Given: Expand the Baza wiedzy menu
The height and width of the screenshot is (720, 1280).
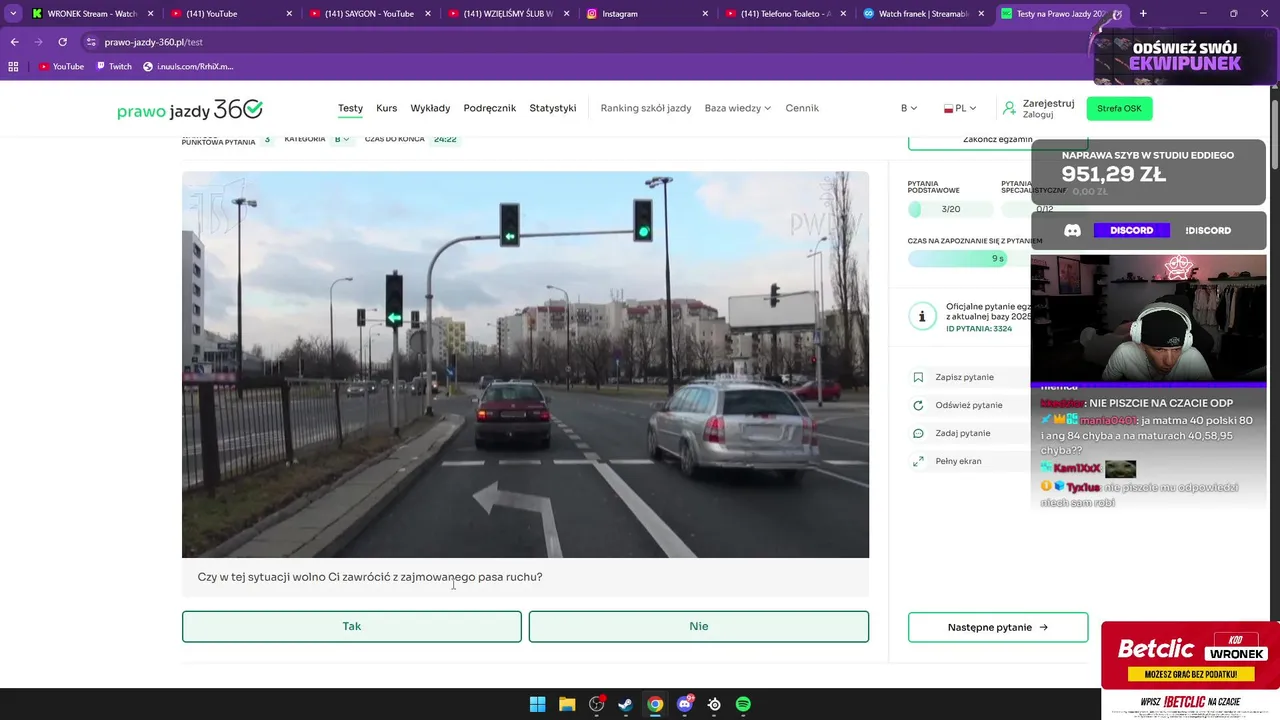Looking at the screenshot, I should click(737, 108).
